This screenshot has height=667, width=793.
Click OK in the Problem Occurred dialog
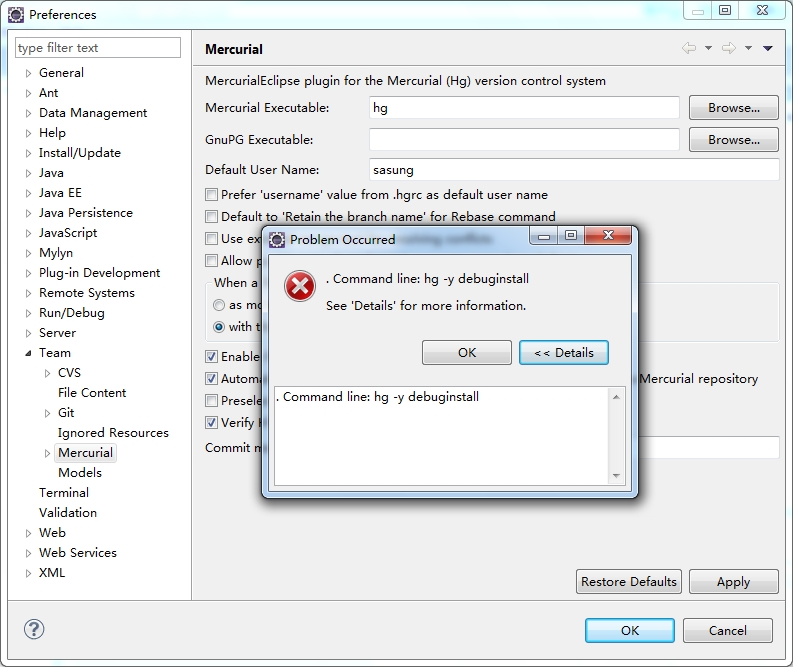467,352
